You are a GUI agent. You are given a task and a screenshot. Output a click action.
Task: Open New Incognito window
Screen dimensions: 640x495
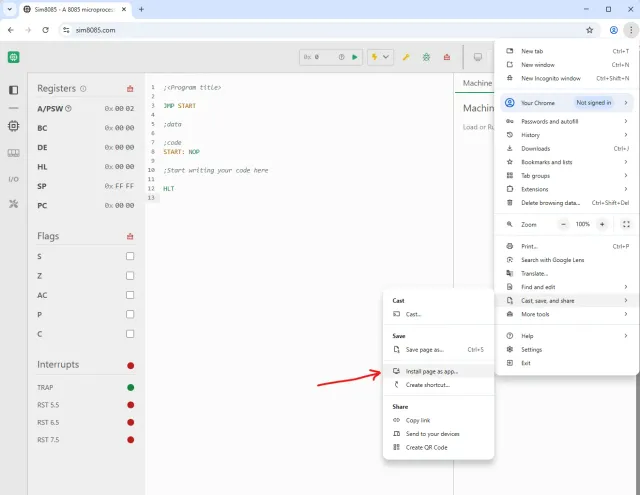567,78
